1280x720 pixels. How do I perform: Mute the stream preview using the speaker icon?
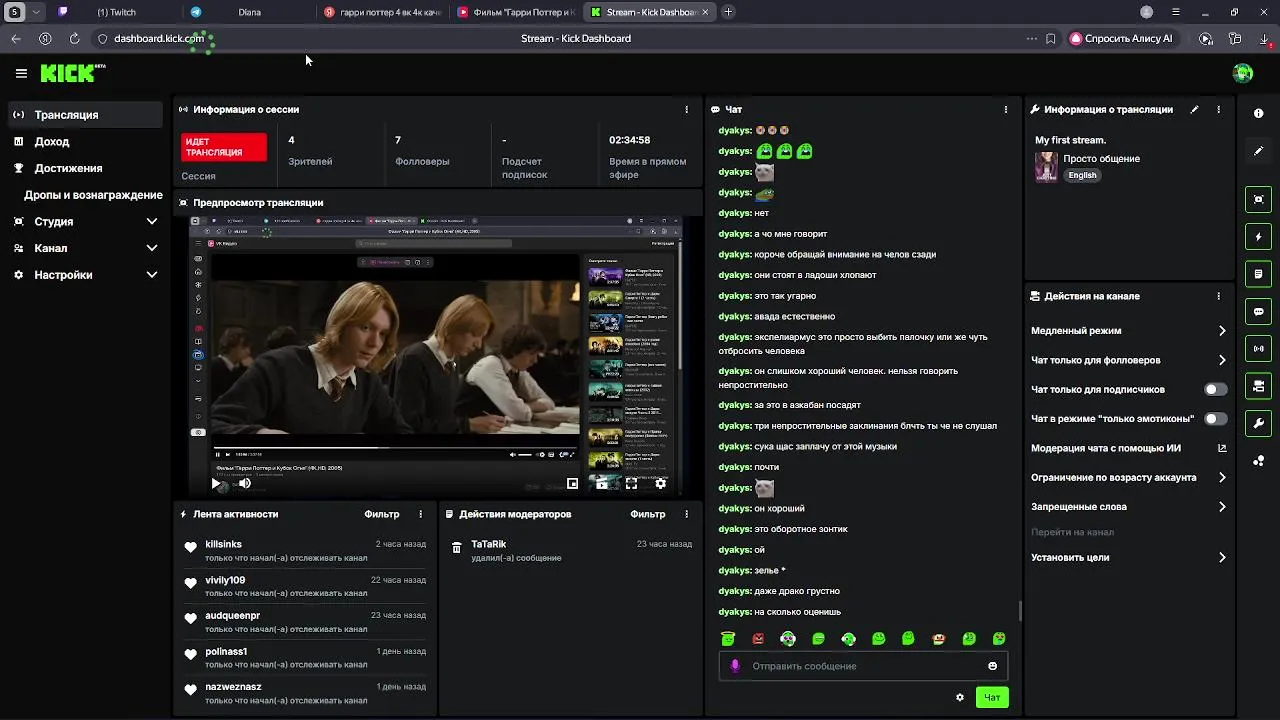(x=244, y=483)
